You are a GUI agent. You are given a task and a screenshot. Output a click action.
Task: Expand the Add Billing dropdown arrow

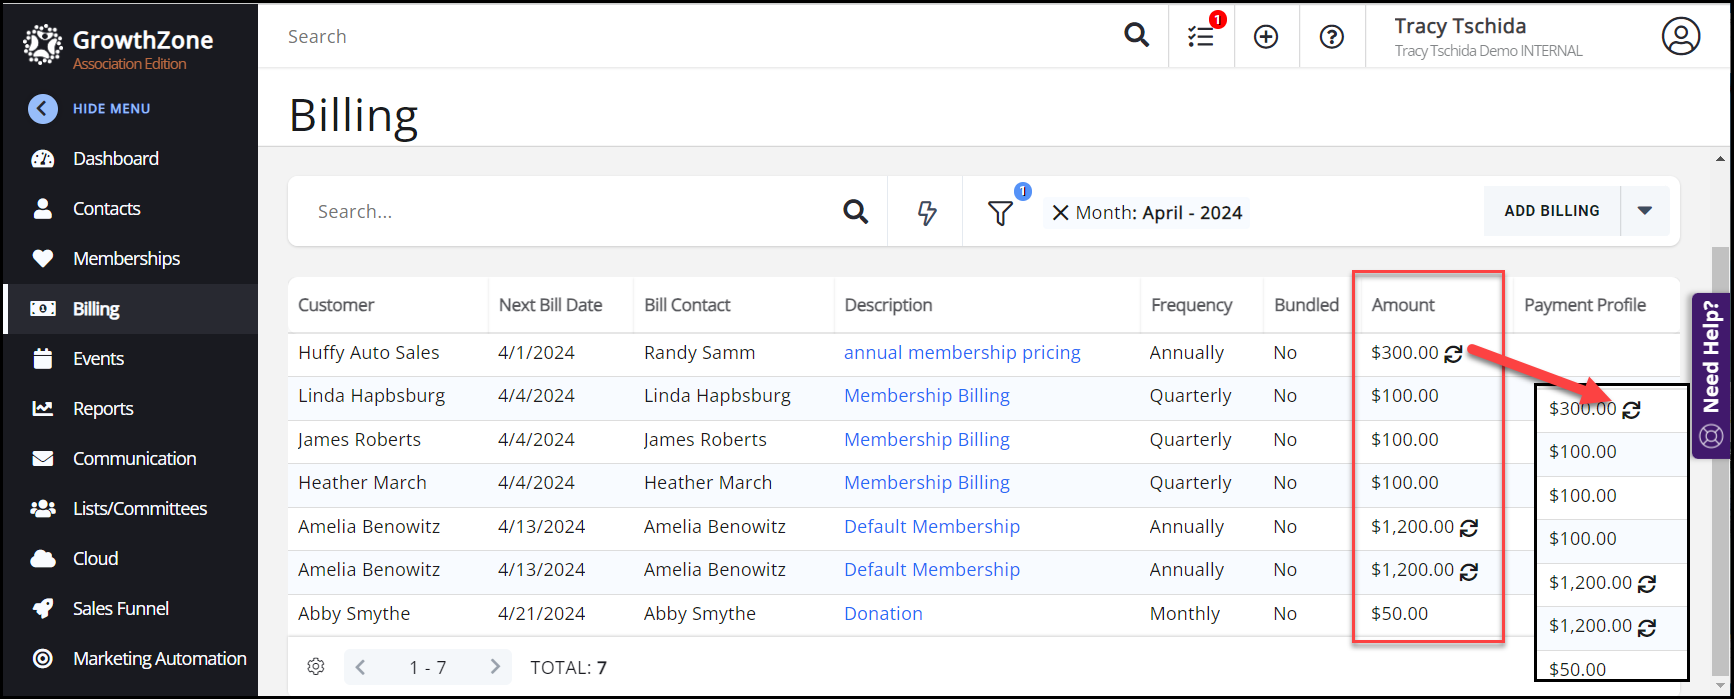tap(1645, 211)
